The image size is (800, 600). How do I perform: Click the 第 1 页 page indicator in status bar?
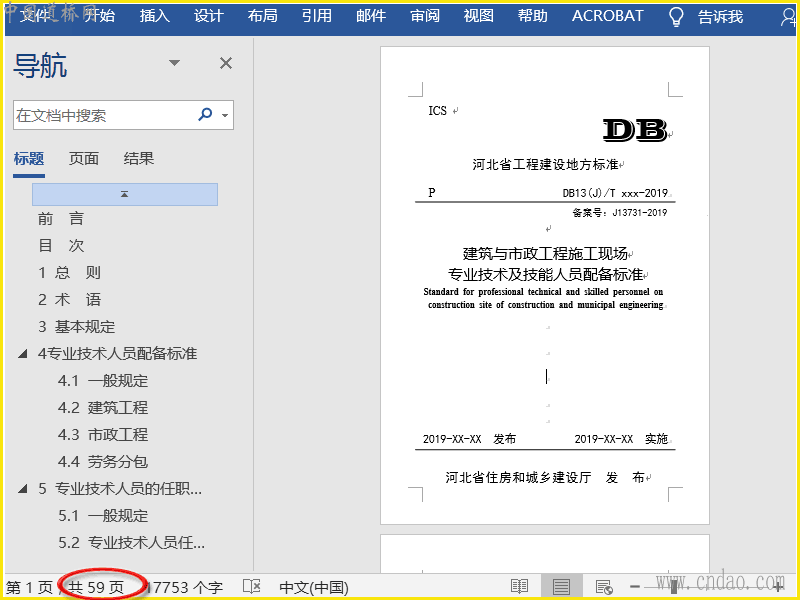(x=29, y=587)
